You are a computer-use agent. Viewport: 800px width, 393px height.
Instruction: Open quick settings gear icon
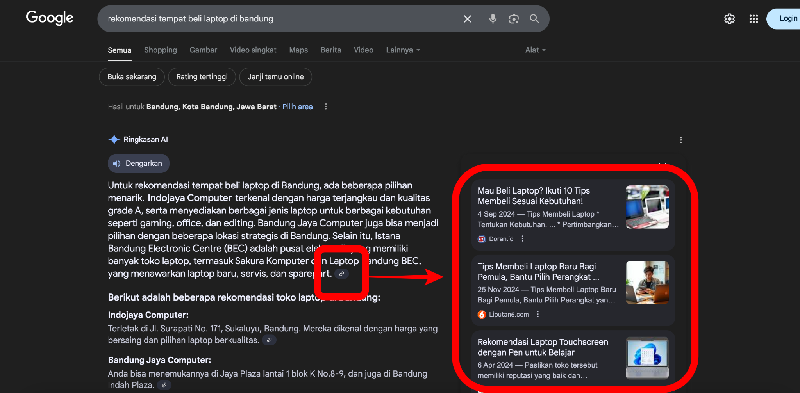pos(730,19)
